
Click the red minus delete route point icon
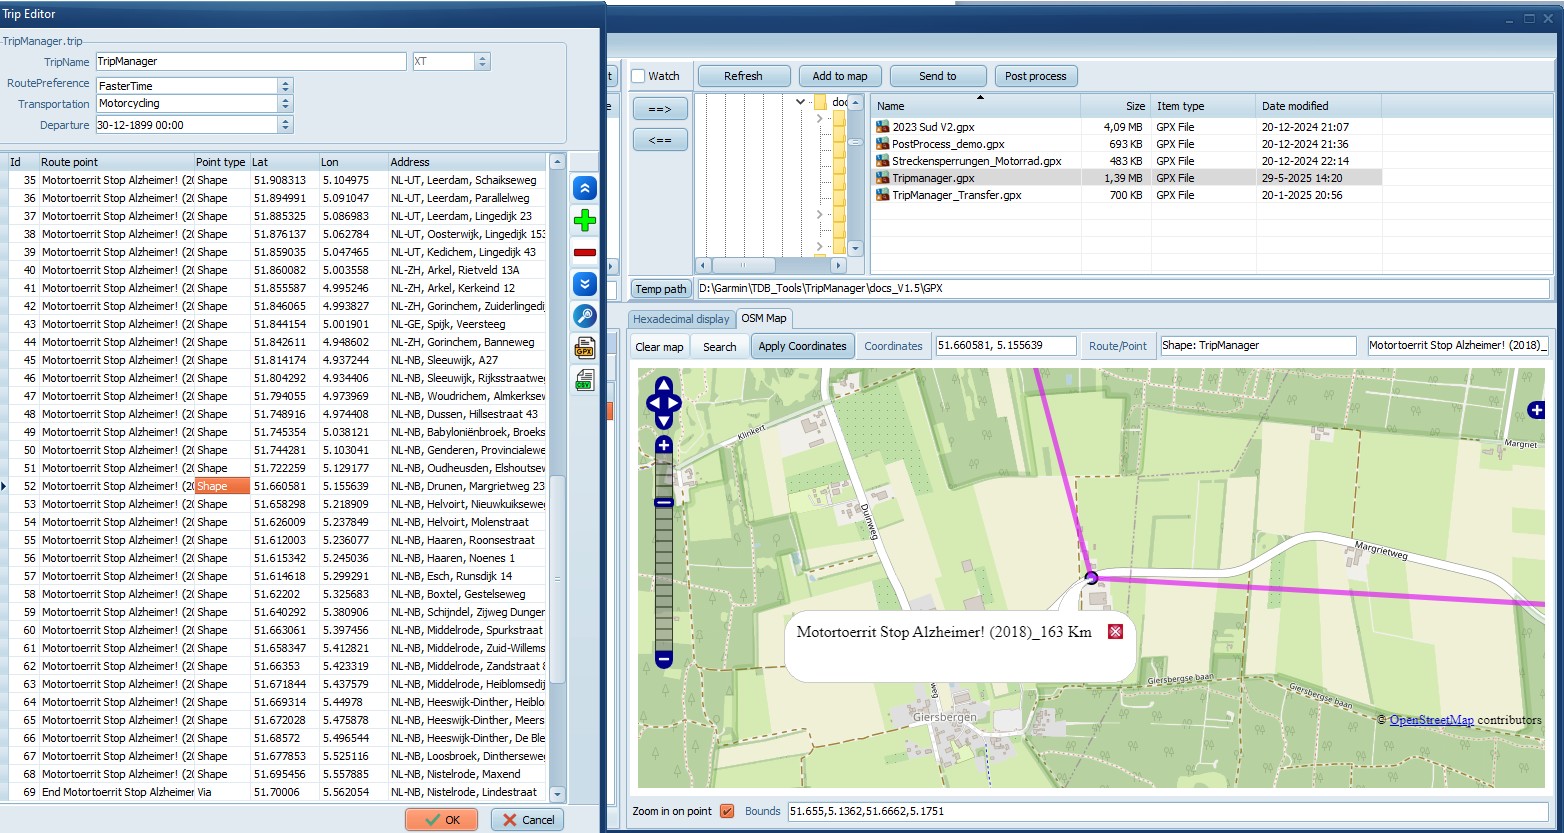tap(585, 253)
